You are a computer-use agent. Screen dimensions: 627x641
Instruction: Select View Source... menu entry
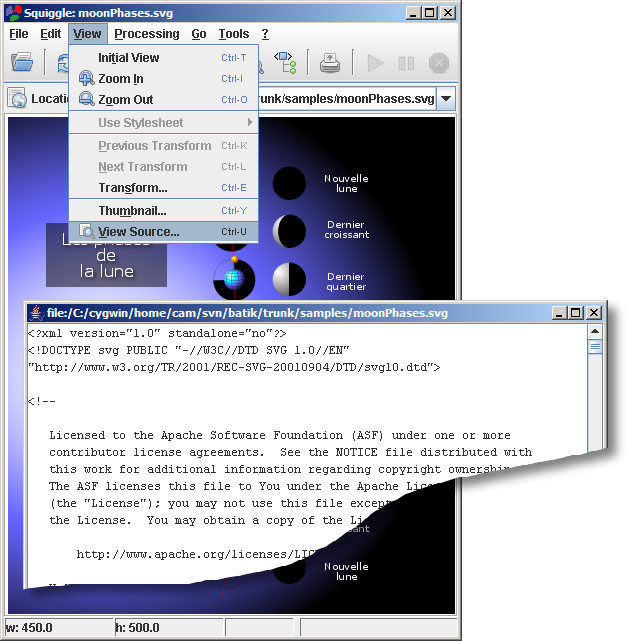tap(138, 232)
